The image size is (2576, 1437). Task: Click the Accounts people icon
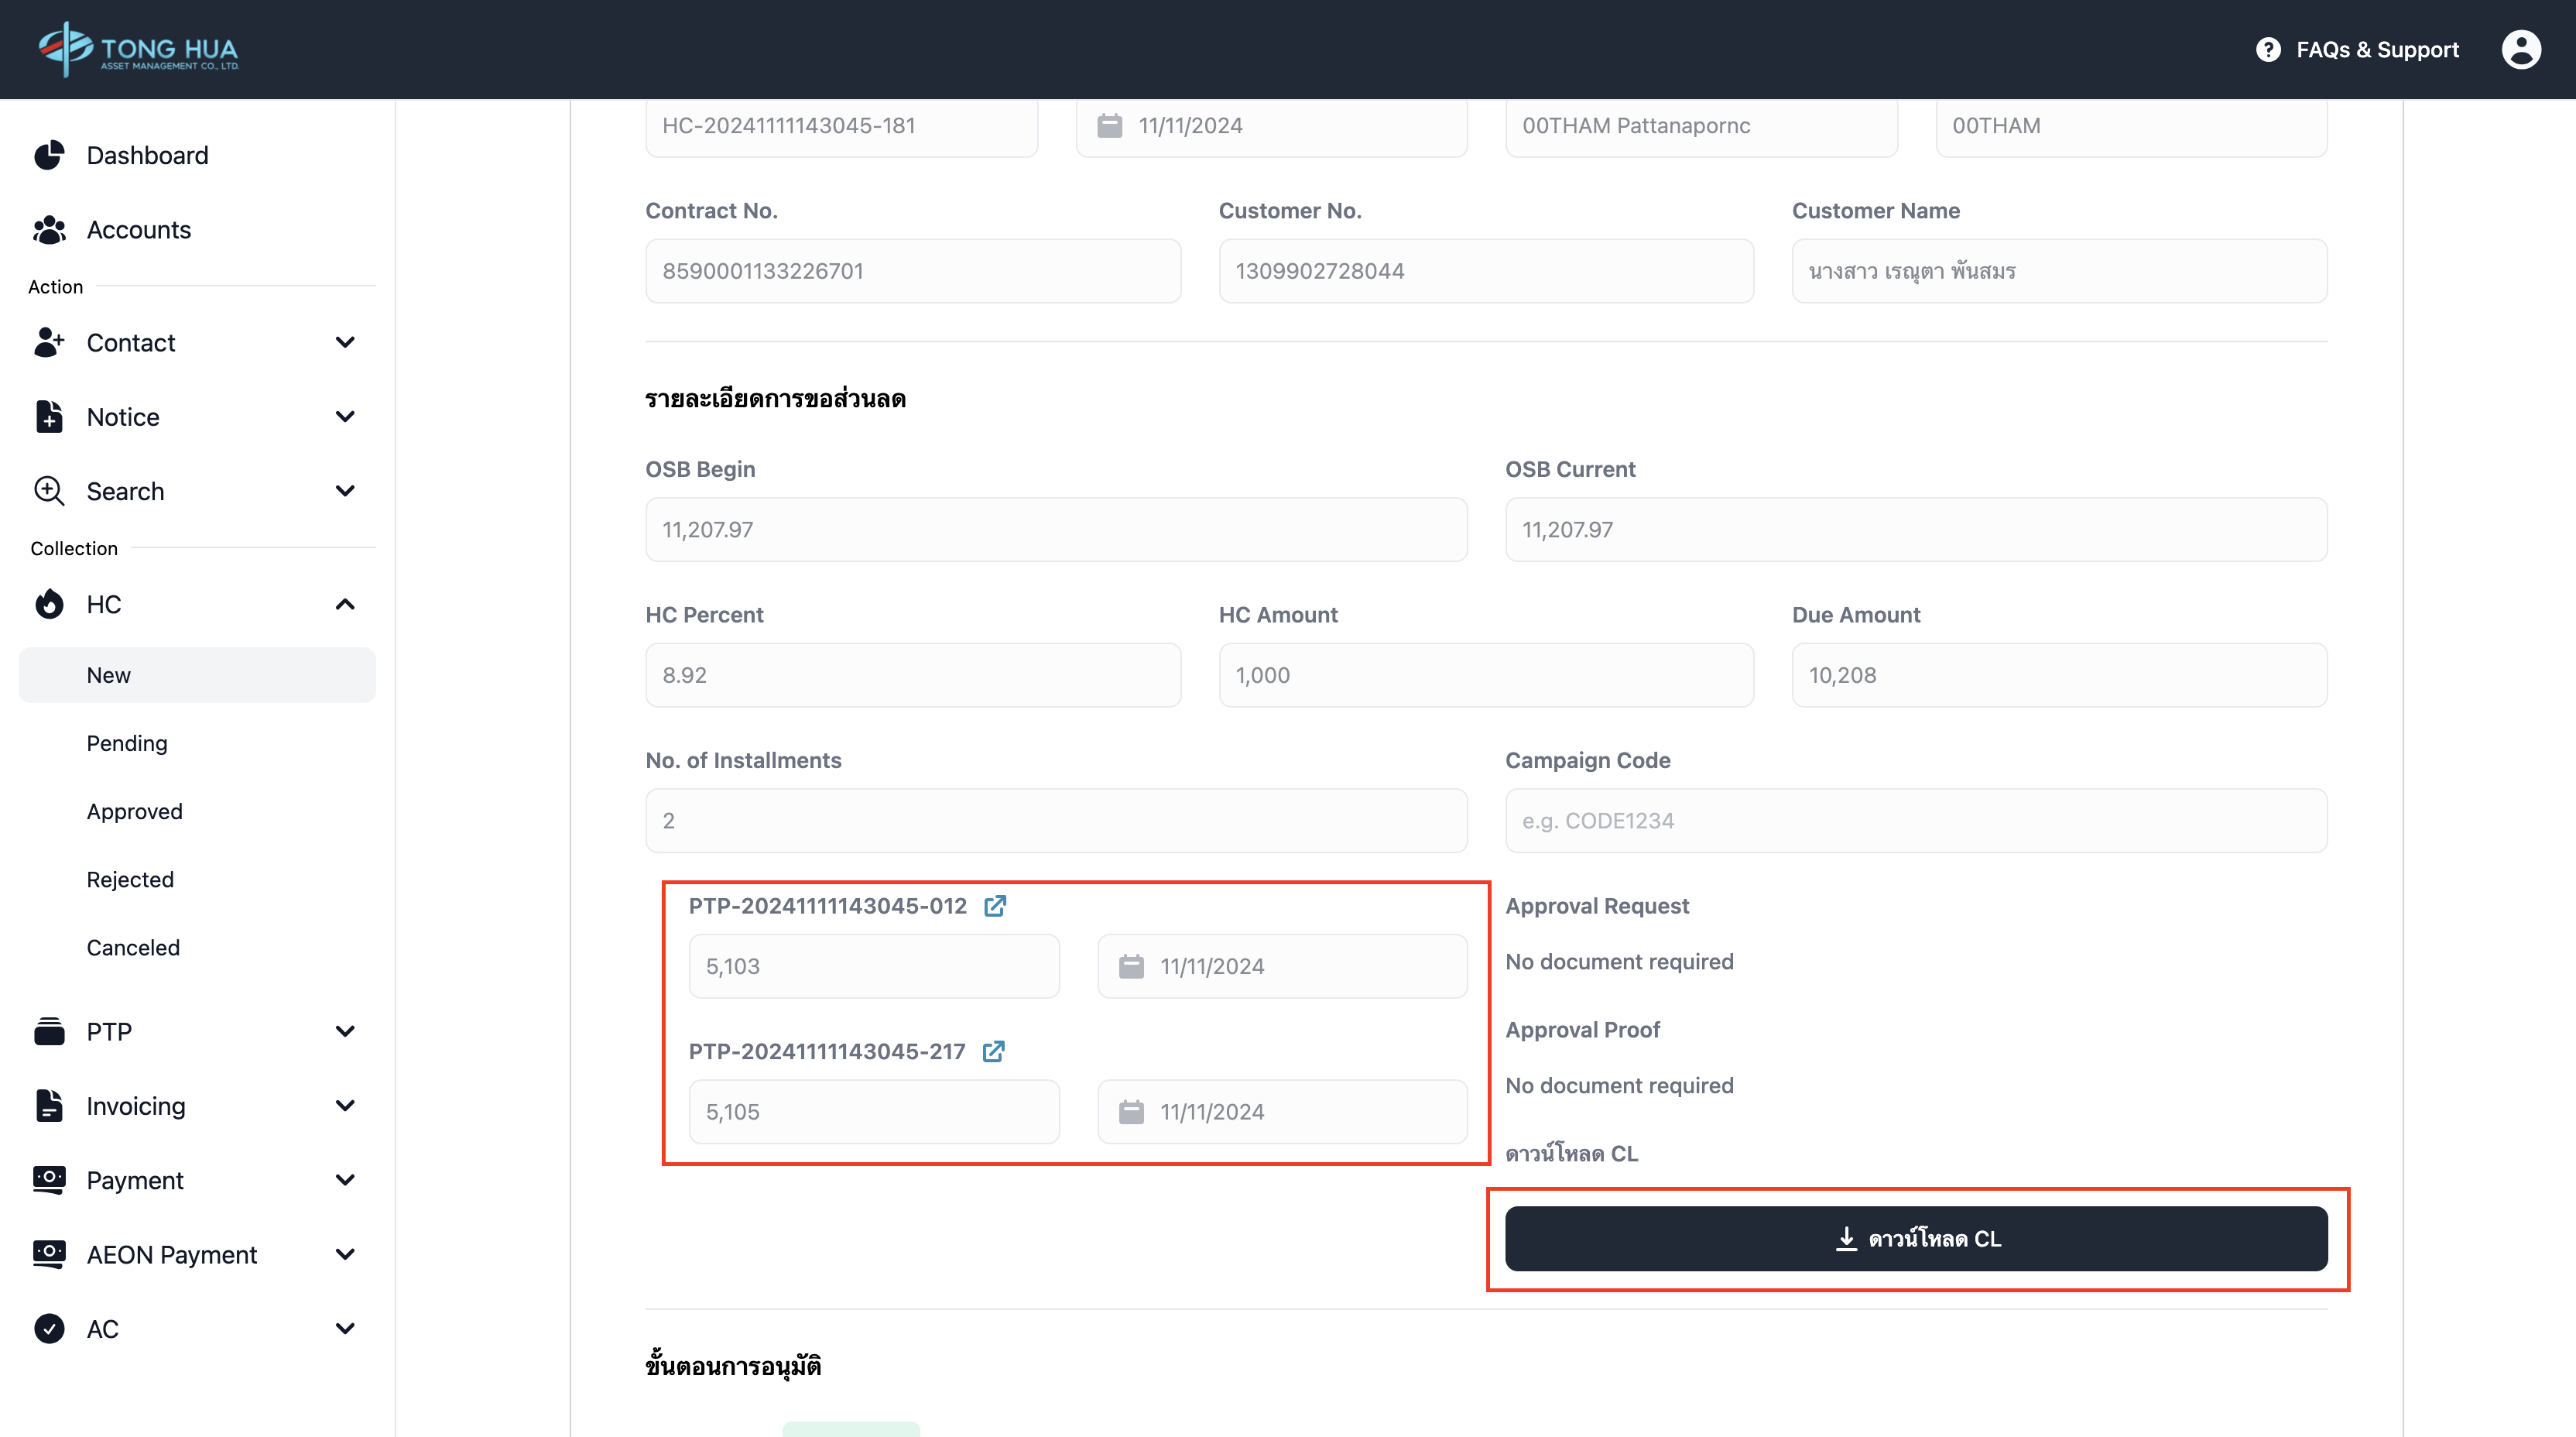point(49,230)
